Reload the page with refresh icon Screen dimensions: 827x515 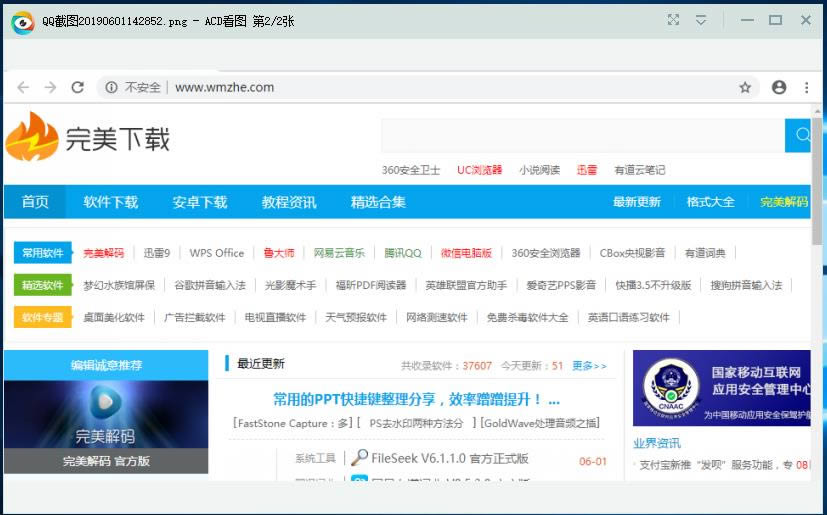tap(78, 87)
